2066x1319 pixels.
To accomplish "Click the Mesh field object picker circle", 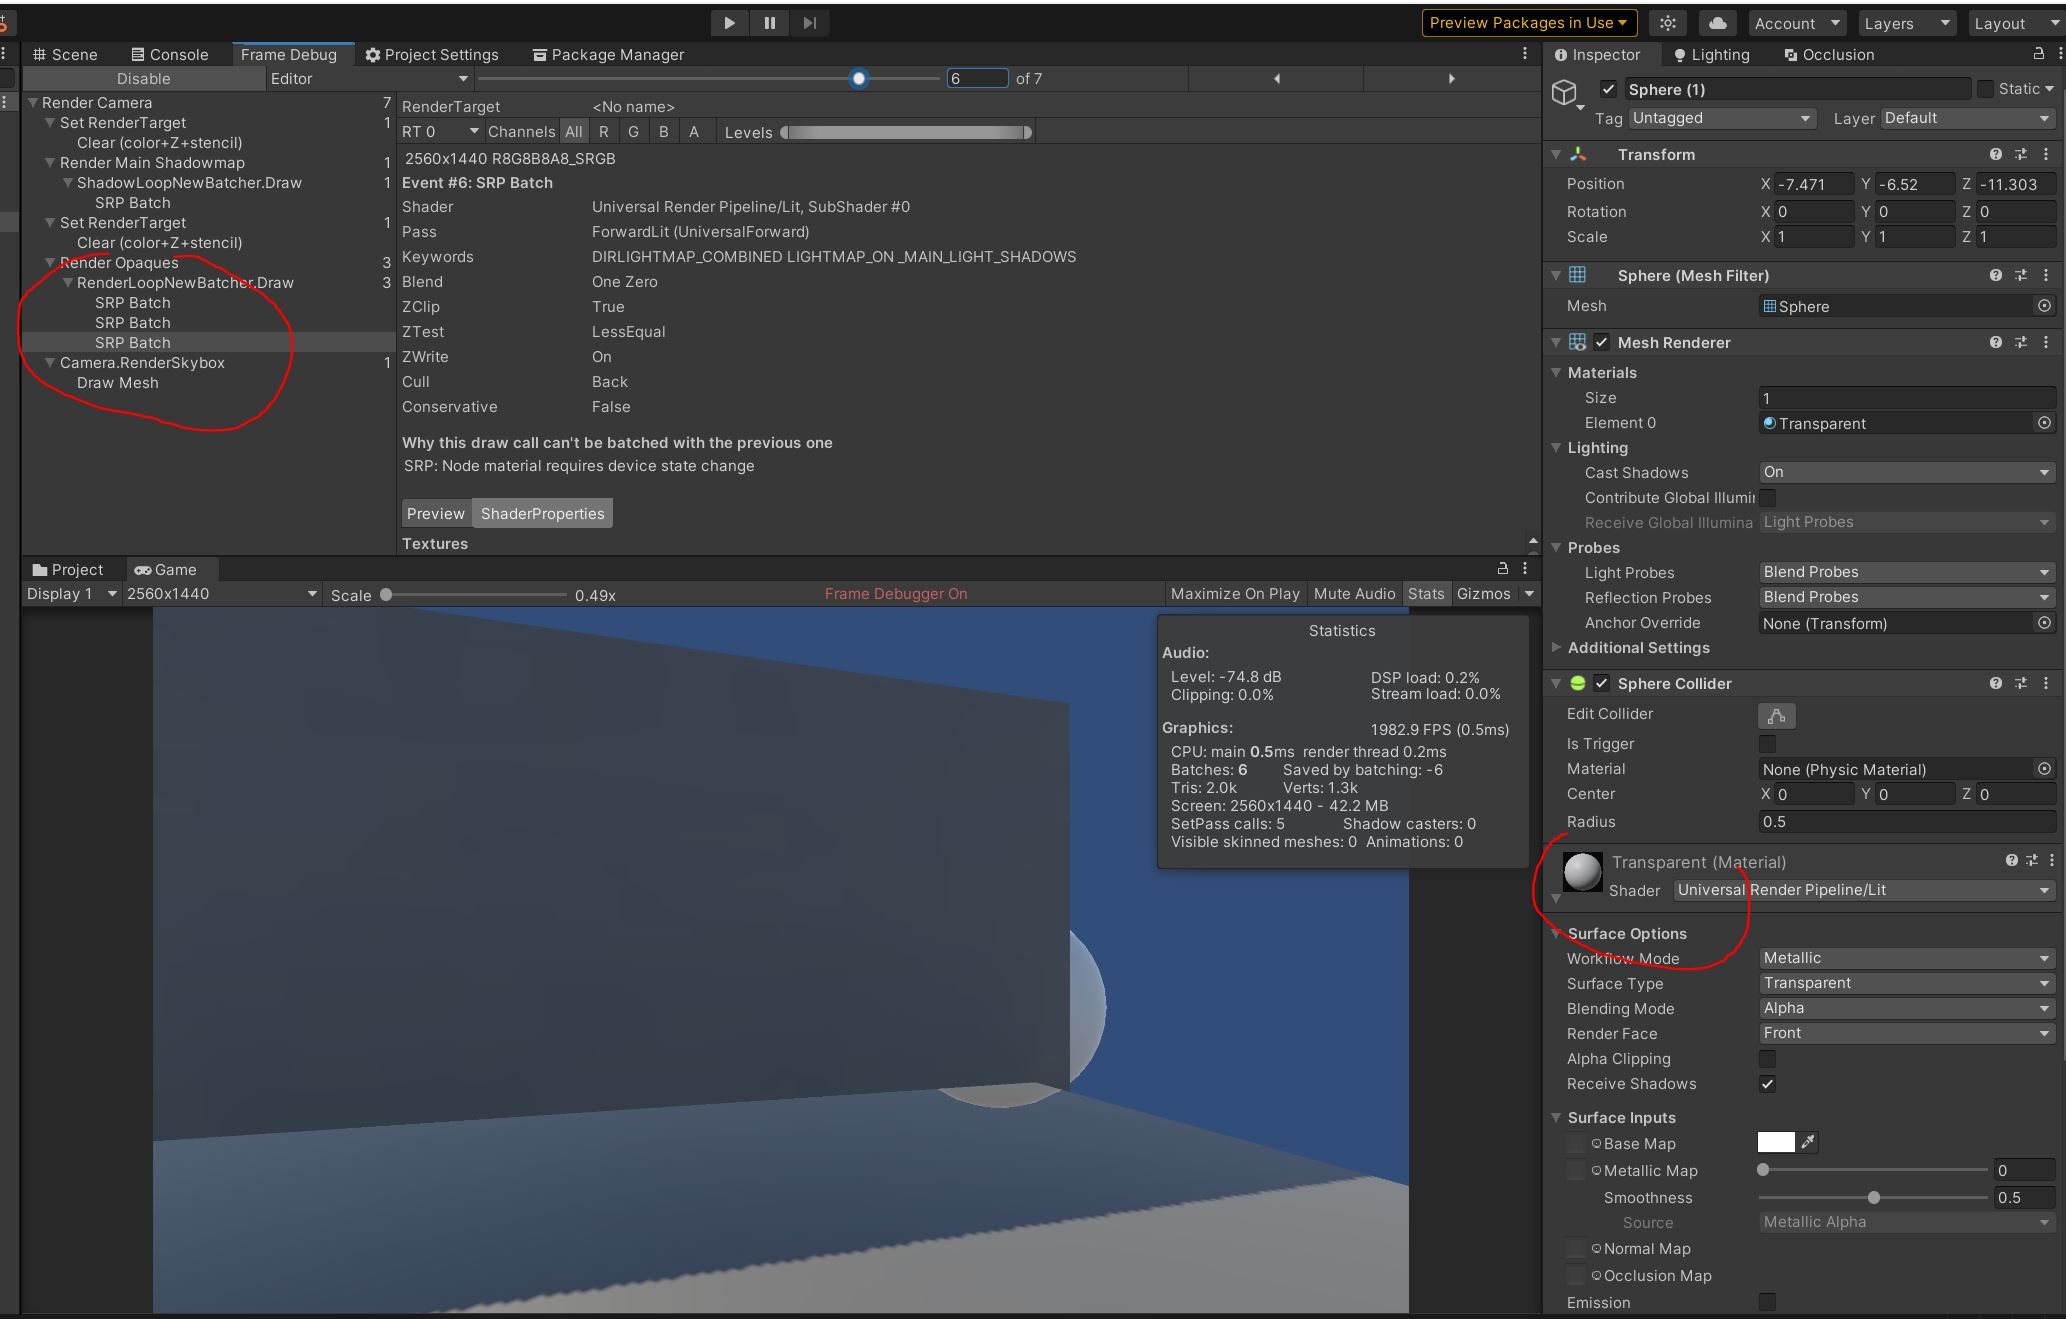I will pos(2043,306).
